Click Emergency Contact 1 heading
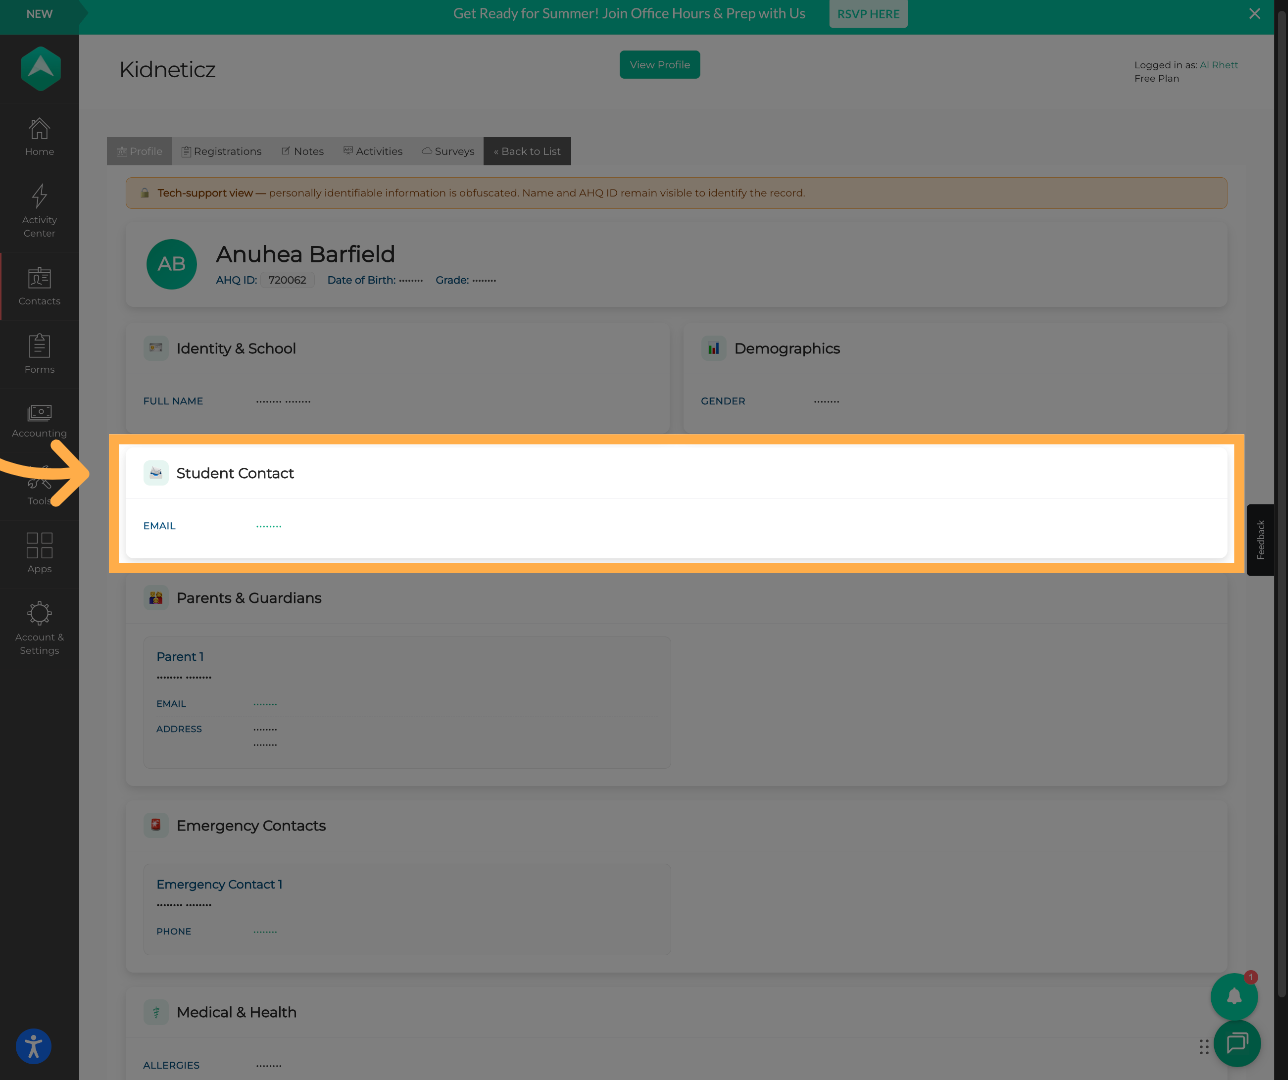 220,885
